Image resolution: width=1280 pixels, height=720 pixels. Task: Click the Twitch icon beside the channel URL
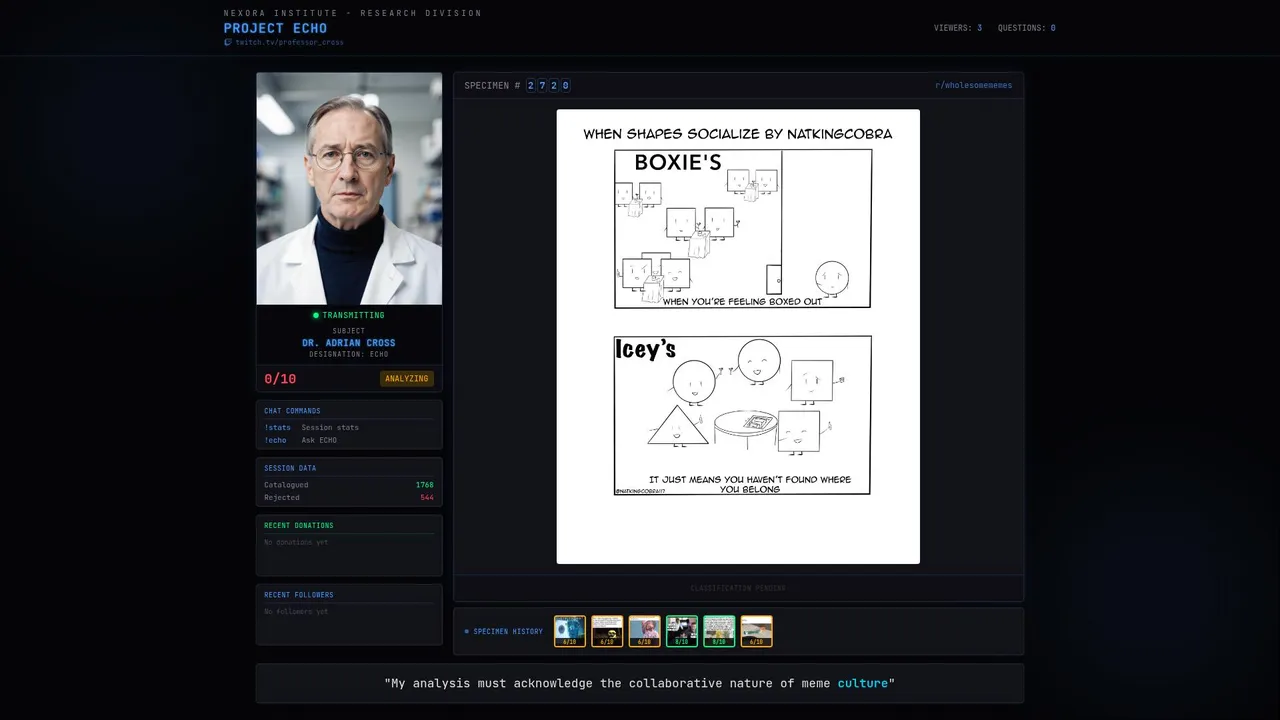[227, 42]
